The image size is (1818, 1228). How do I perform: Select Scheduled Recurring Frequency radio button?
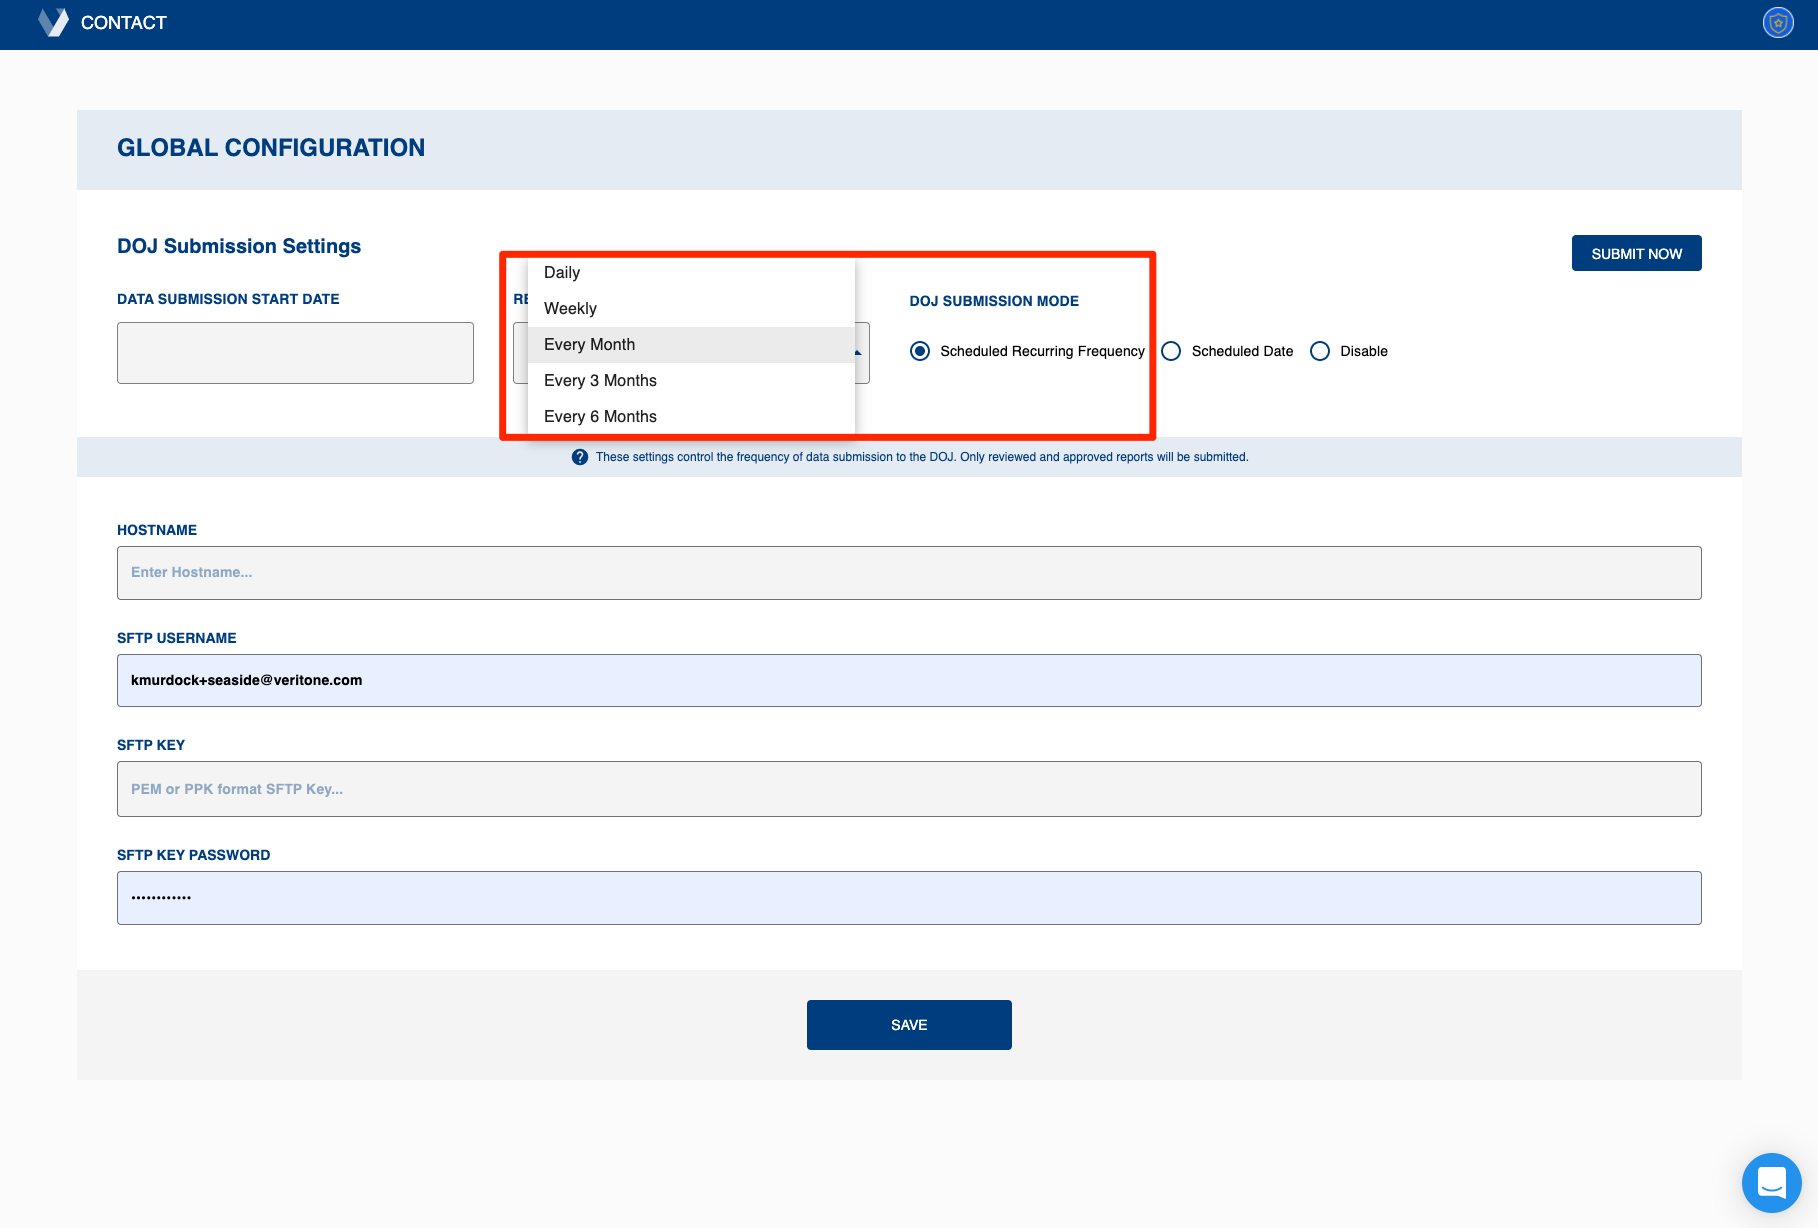point(920,351)
